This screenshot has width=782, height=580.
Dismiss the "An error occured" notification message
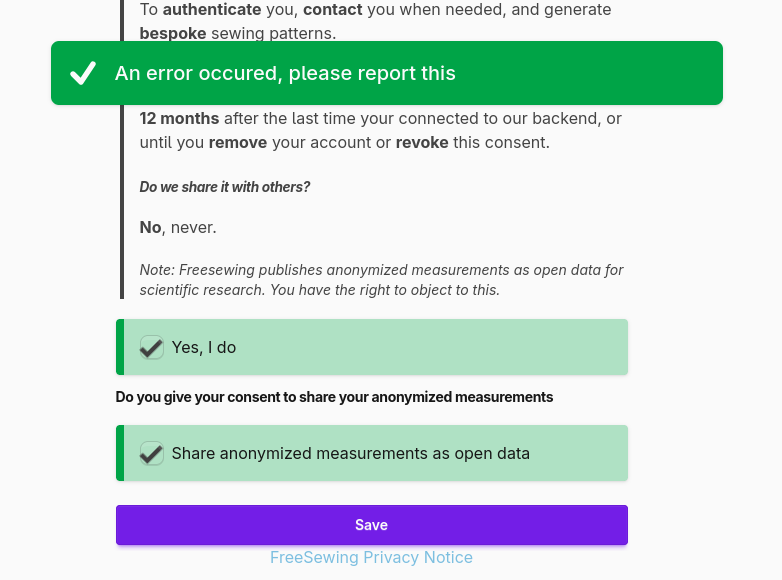click(386, 73)
